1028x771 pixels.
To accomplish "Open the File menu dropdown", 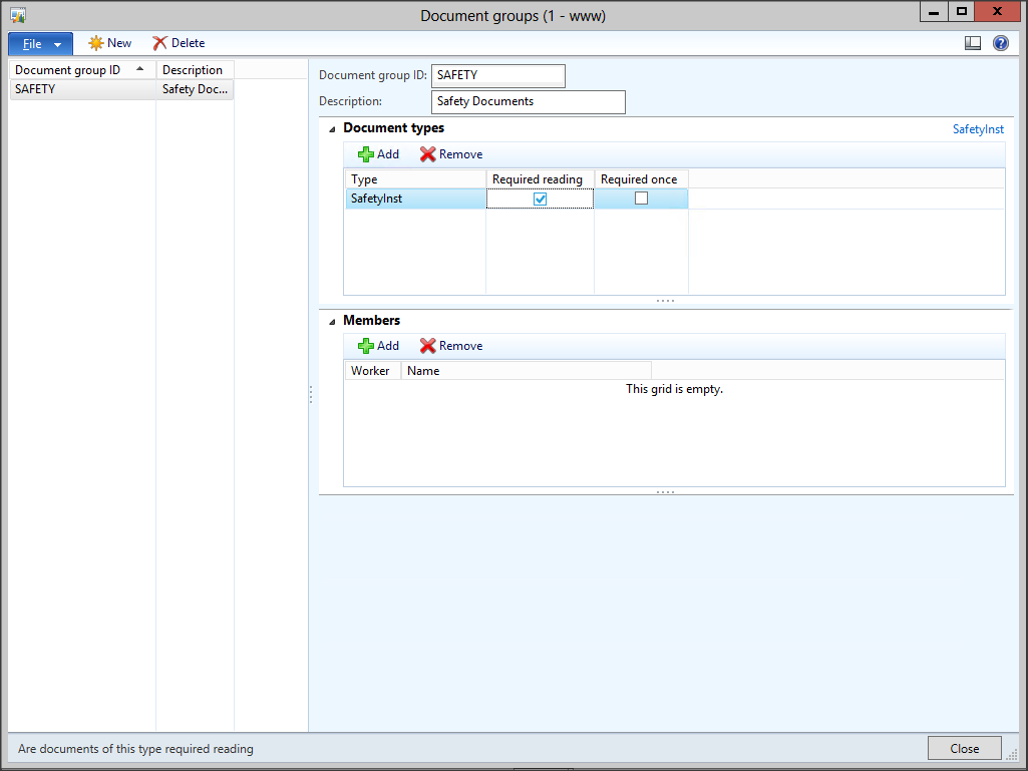I will click(40, 44).
